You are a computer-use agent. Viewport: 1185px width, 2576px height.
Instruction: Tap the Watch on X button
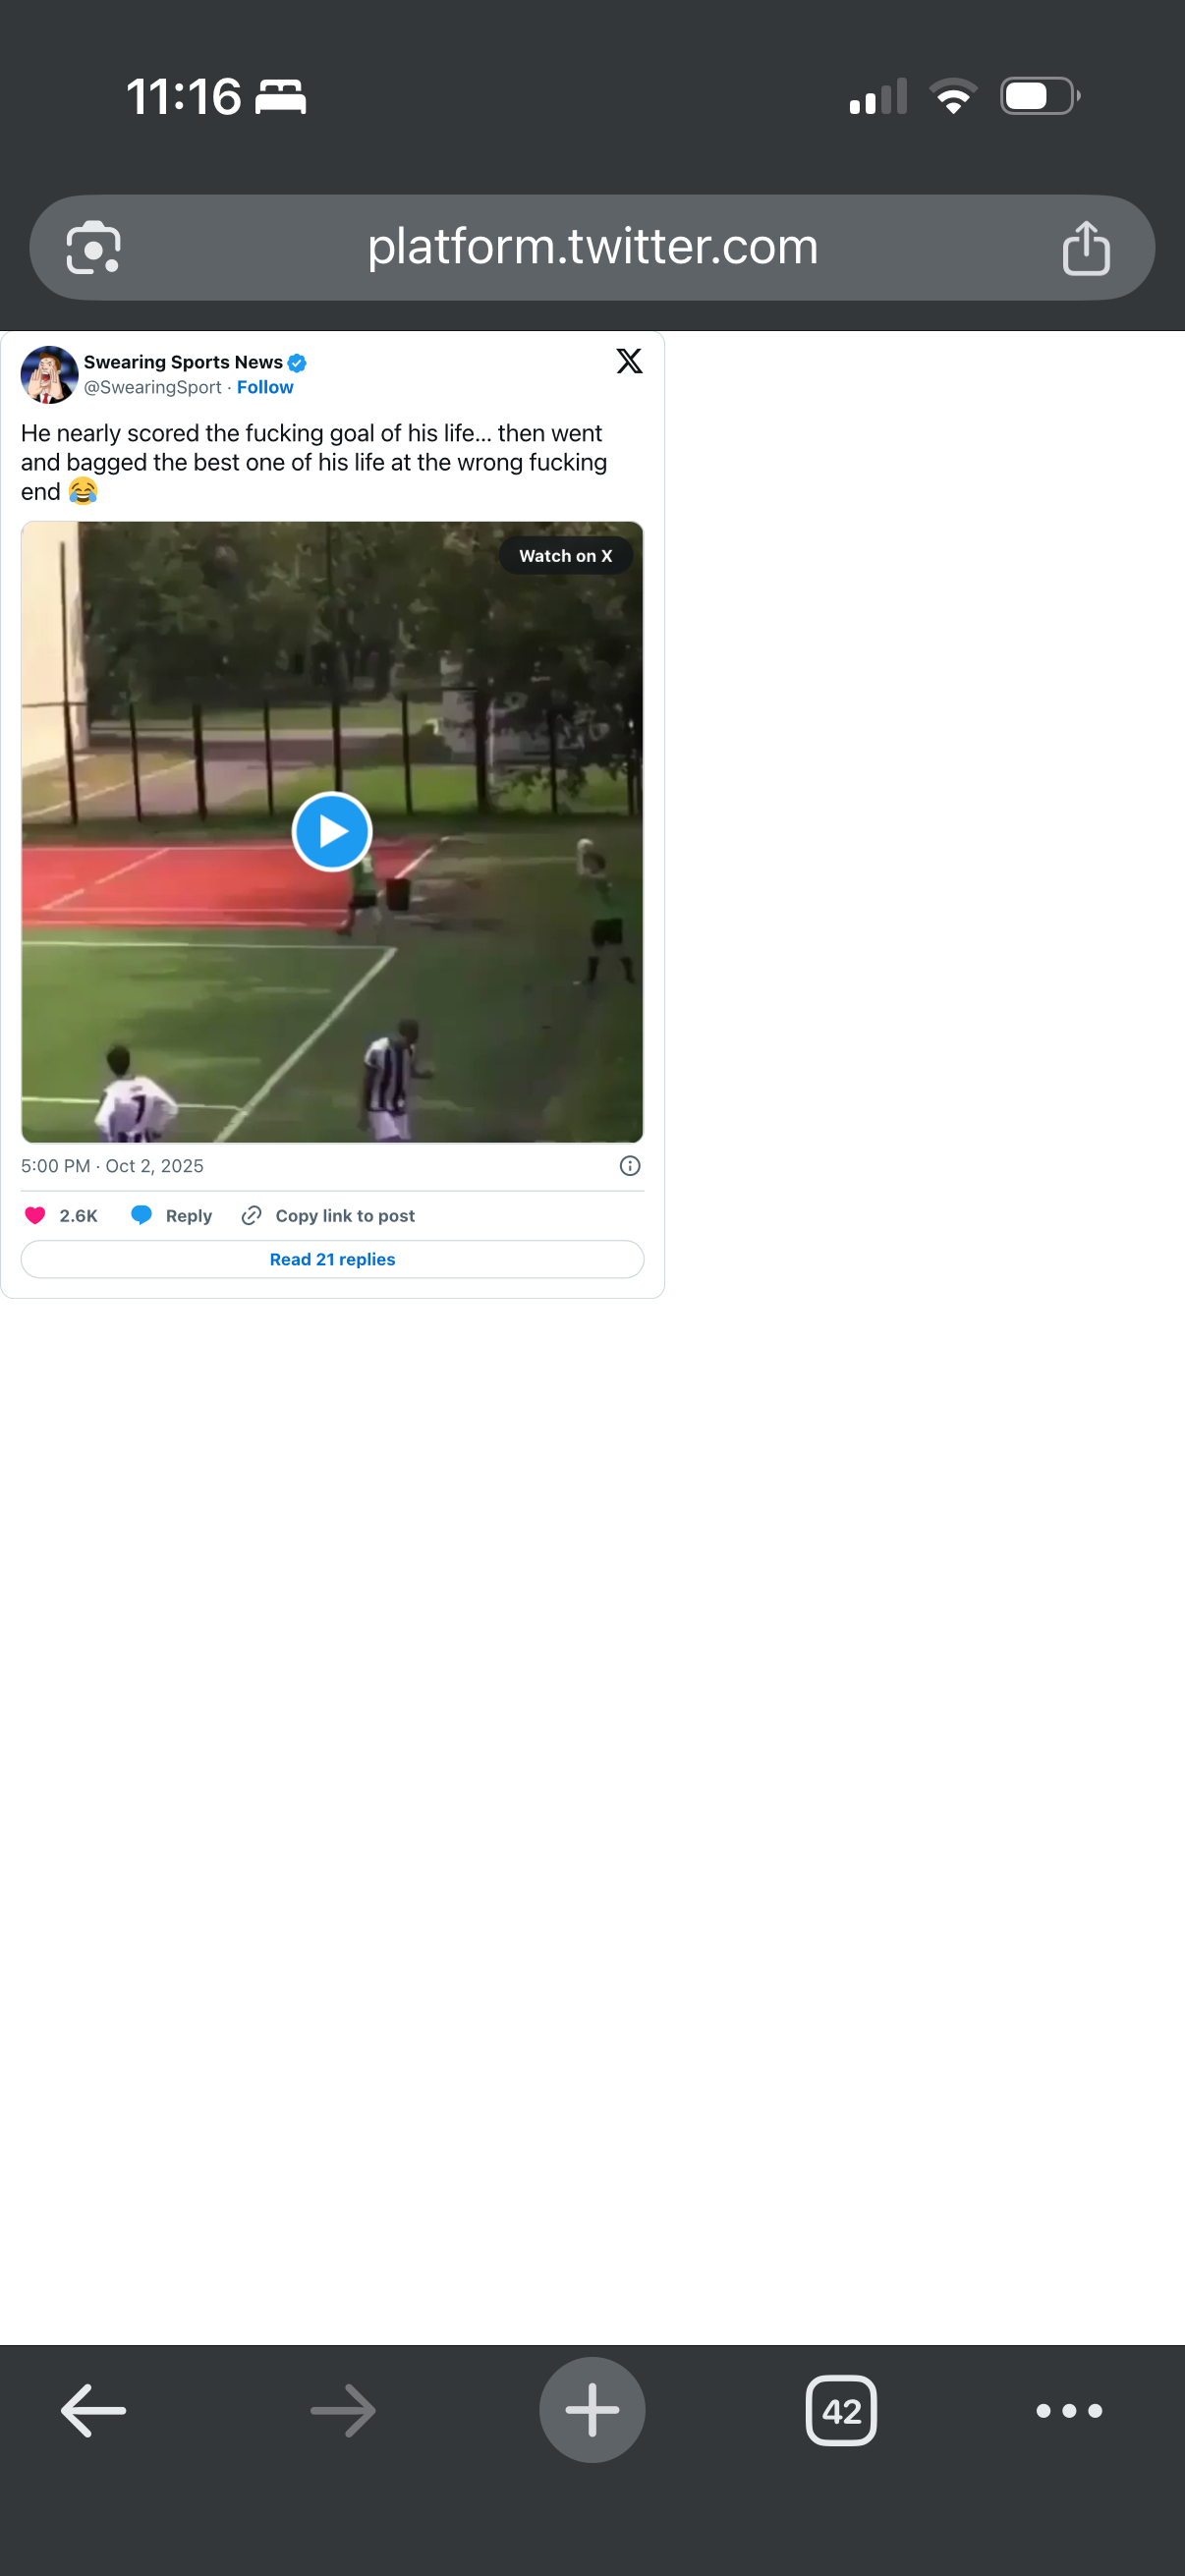pos(565,556)
